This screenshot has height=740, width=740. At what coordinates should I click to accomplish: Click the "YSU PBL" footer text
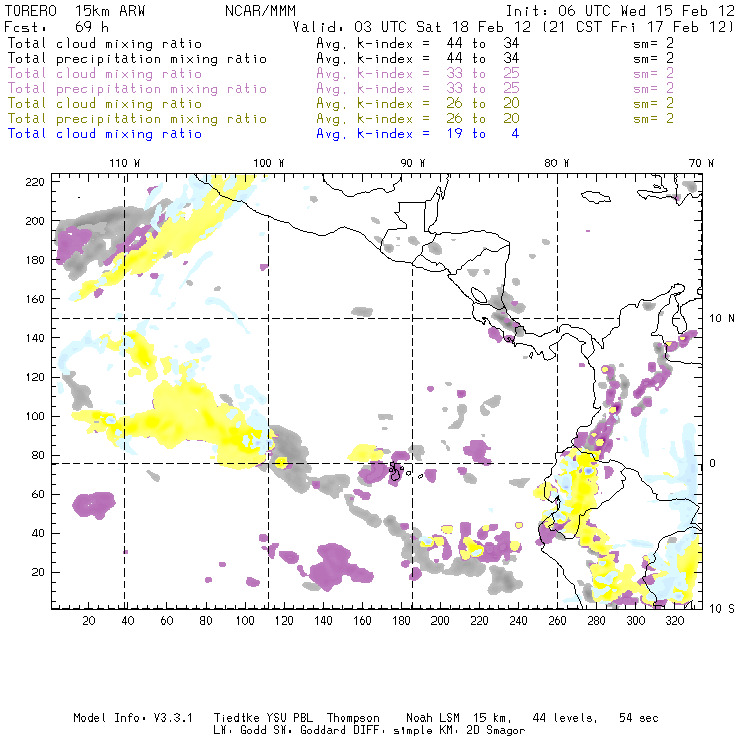tap(289, 718)
